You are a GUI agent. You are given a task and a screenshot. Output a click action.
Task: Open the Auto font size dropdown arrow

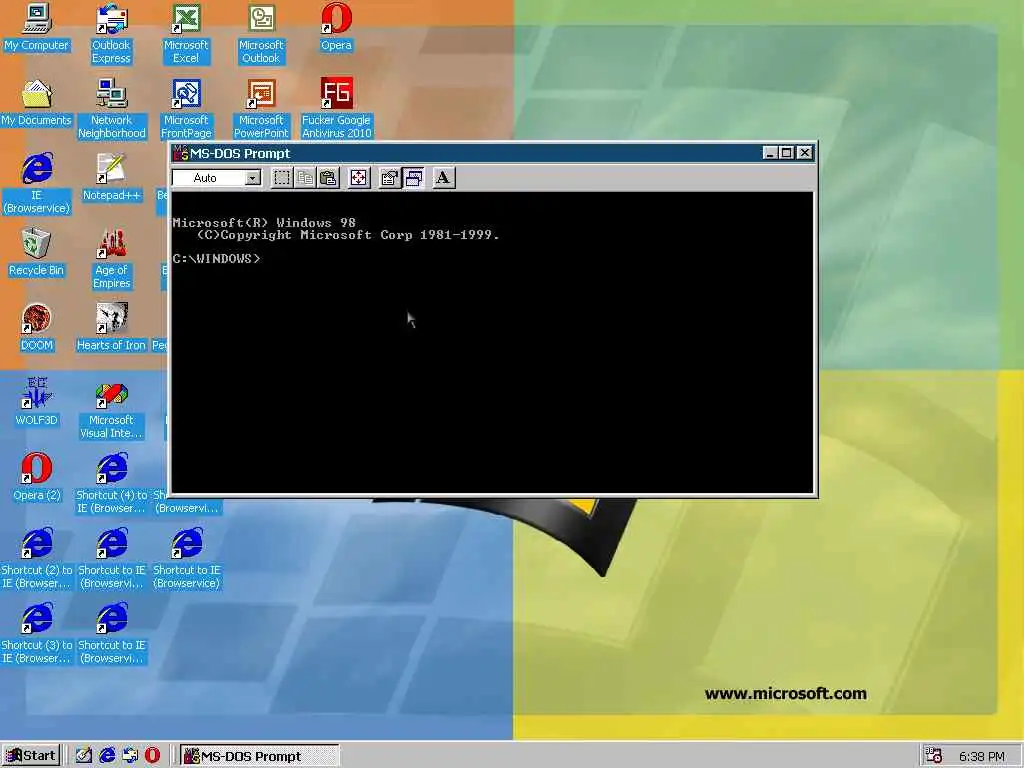pyautogui.click(x=253, y=178)
